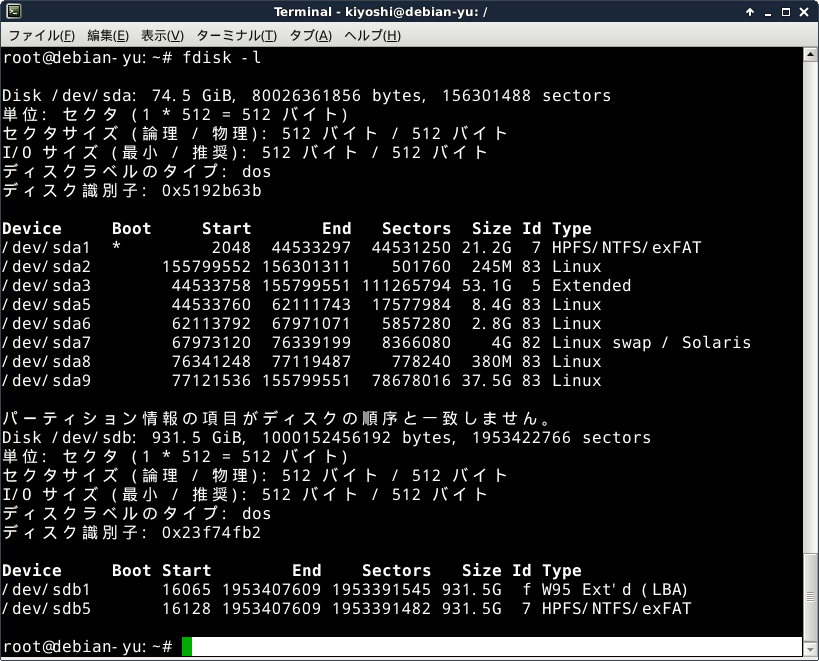819x661 pixels.
Task: Click the green cursor at the prompt
Action: point(187,647)
